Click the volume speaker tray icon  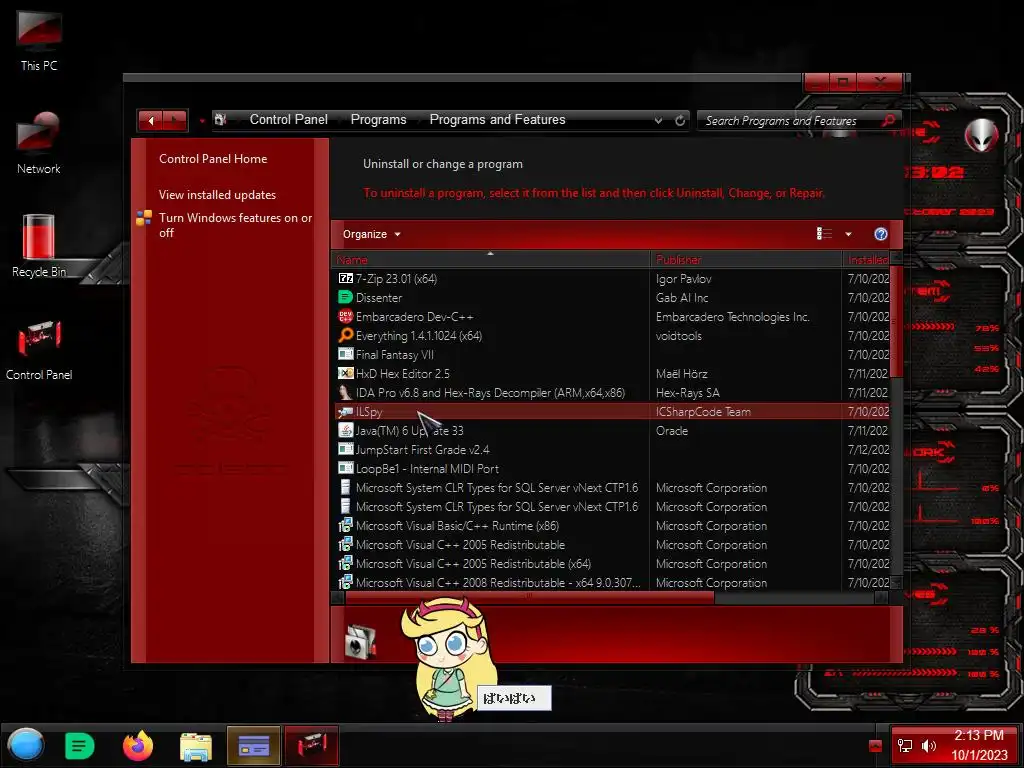pos(928,745)
